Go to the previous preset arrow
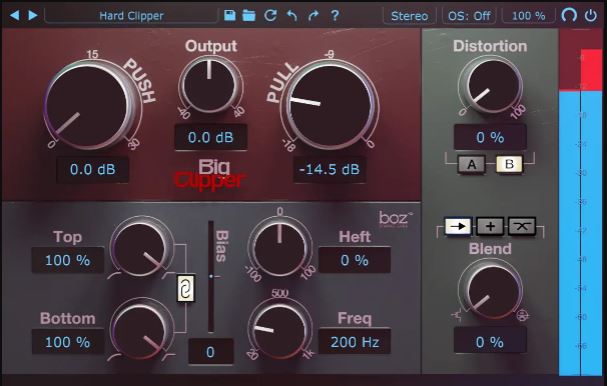Screen dimensions: 607x386 [x=15, y=15]
